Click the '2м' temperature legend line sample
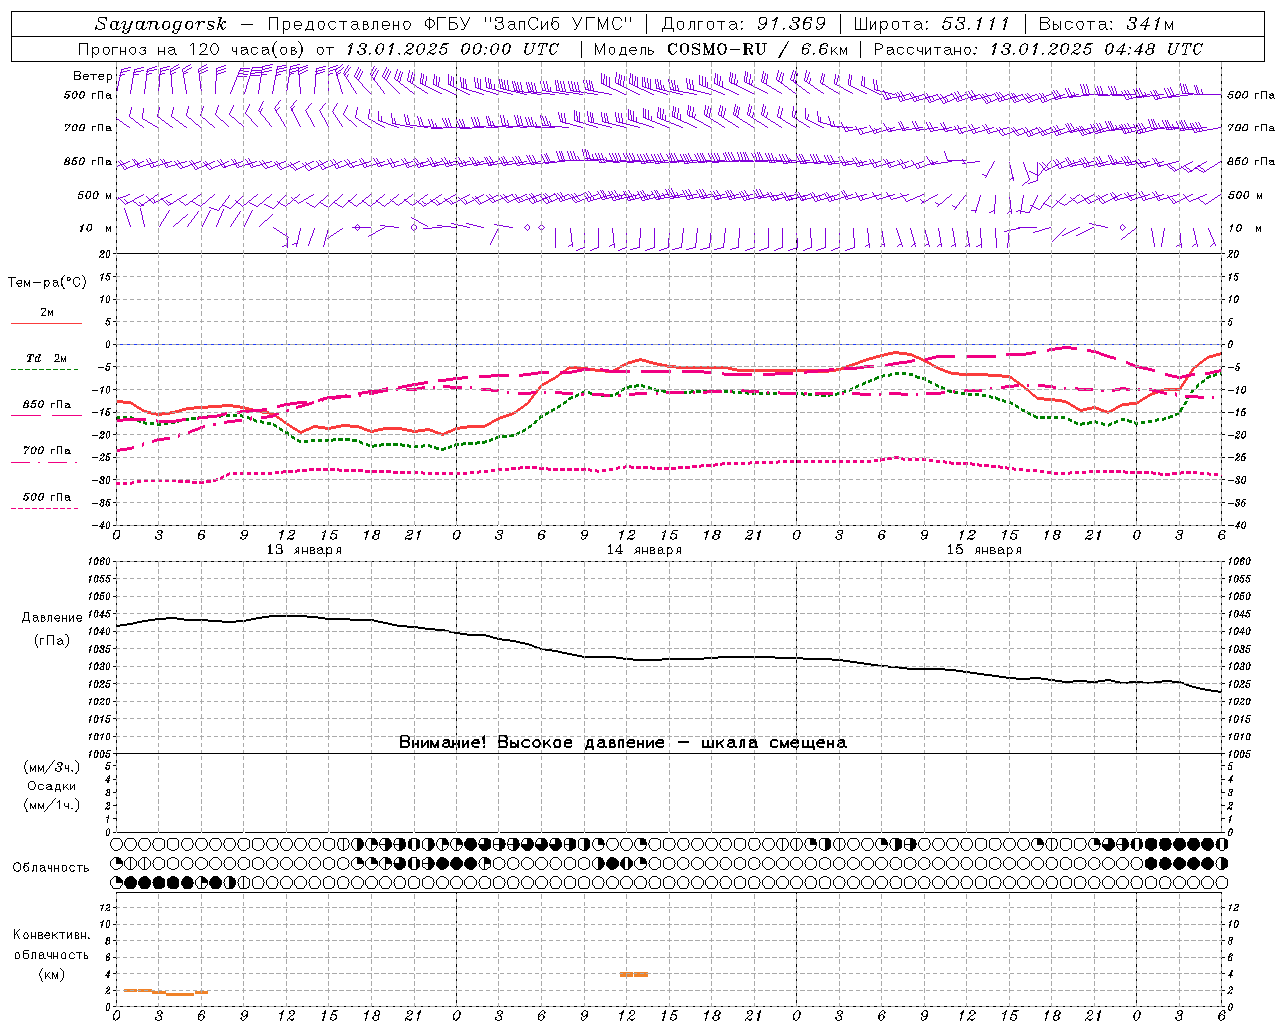Viewport: 1280px width, 1024px height. pos(46,323)
